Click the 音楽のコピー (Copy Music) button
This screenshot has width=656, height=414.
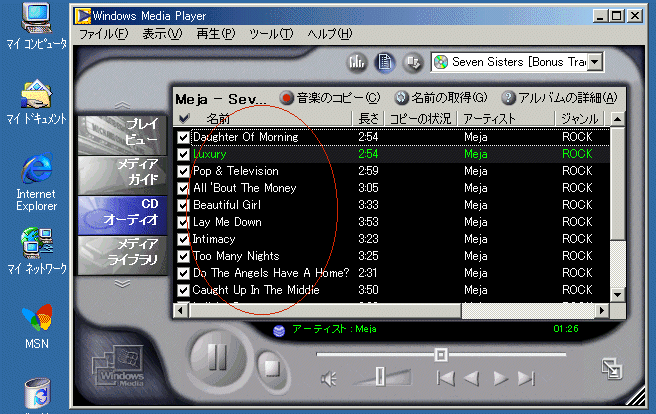pyautogui.click(x=330, y=98)
